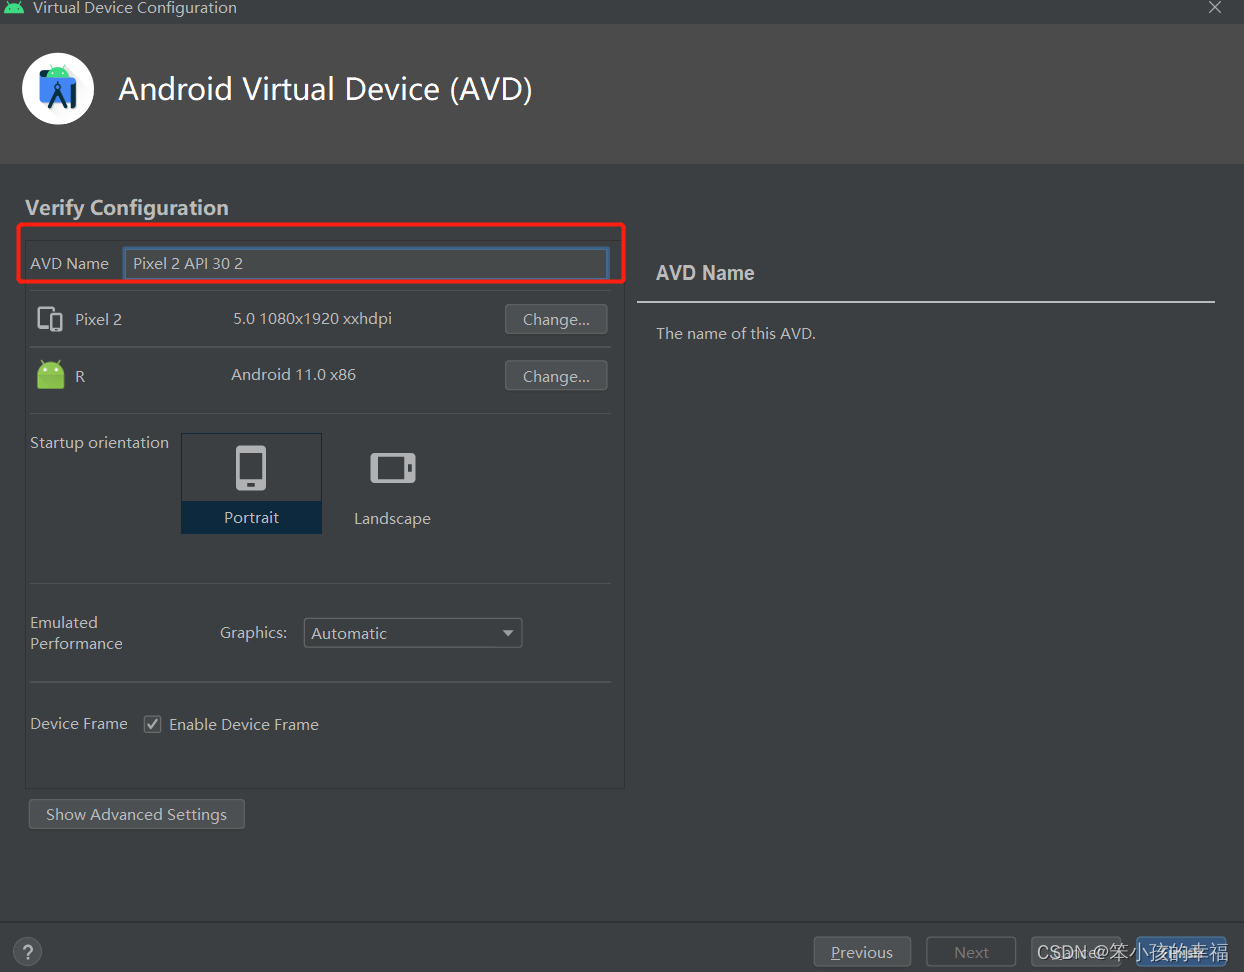Close the Virtual Device Configuration window
Viewport: 1244px width, 972px height.
click(1215, 8)
